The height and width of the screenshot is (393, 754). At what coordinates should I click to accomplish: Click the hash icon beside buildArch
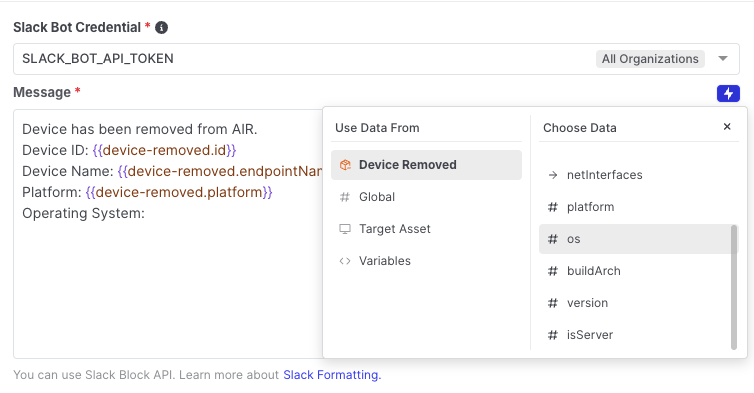[x=553, y=271]
